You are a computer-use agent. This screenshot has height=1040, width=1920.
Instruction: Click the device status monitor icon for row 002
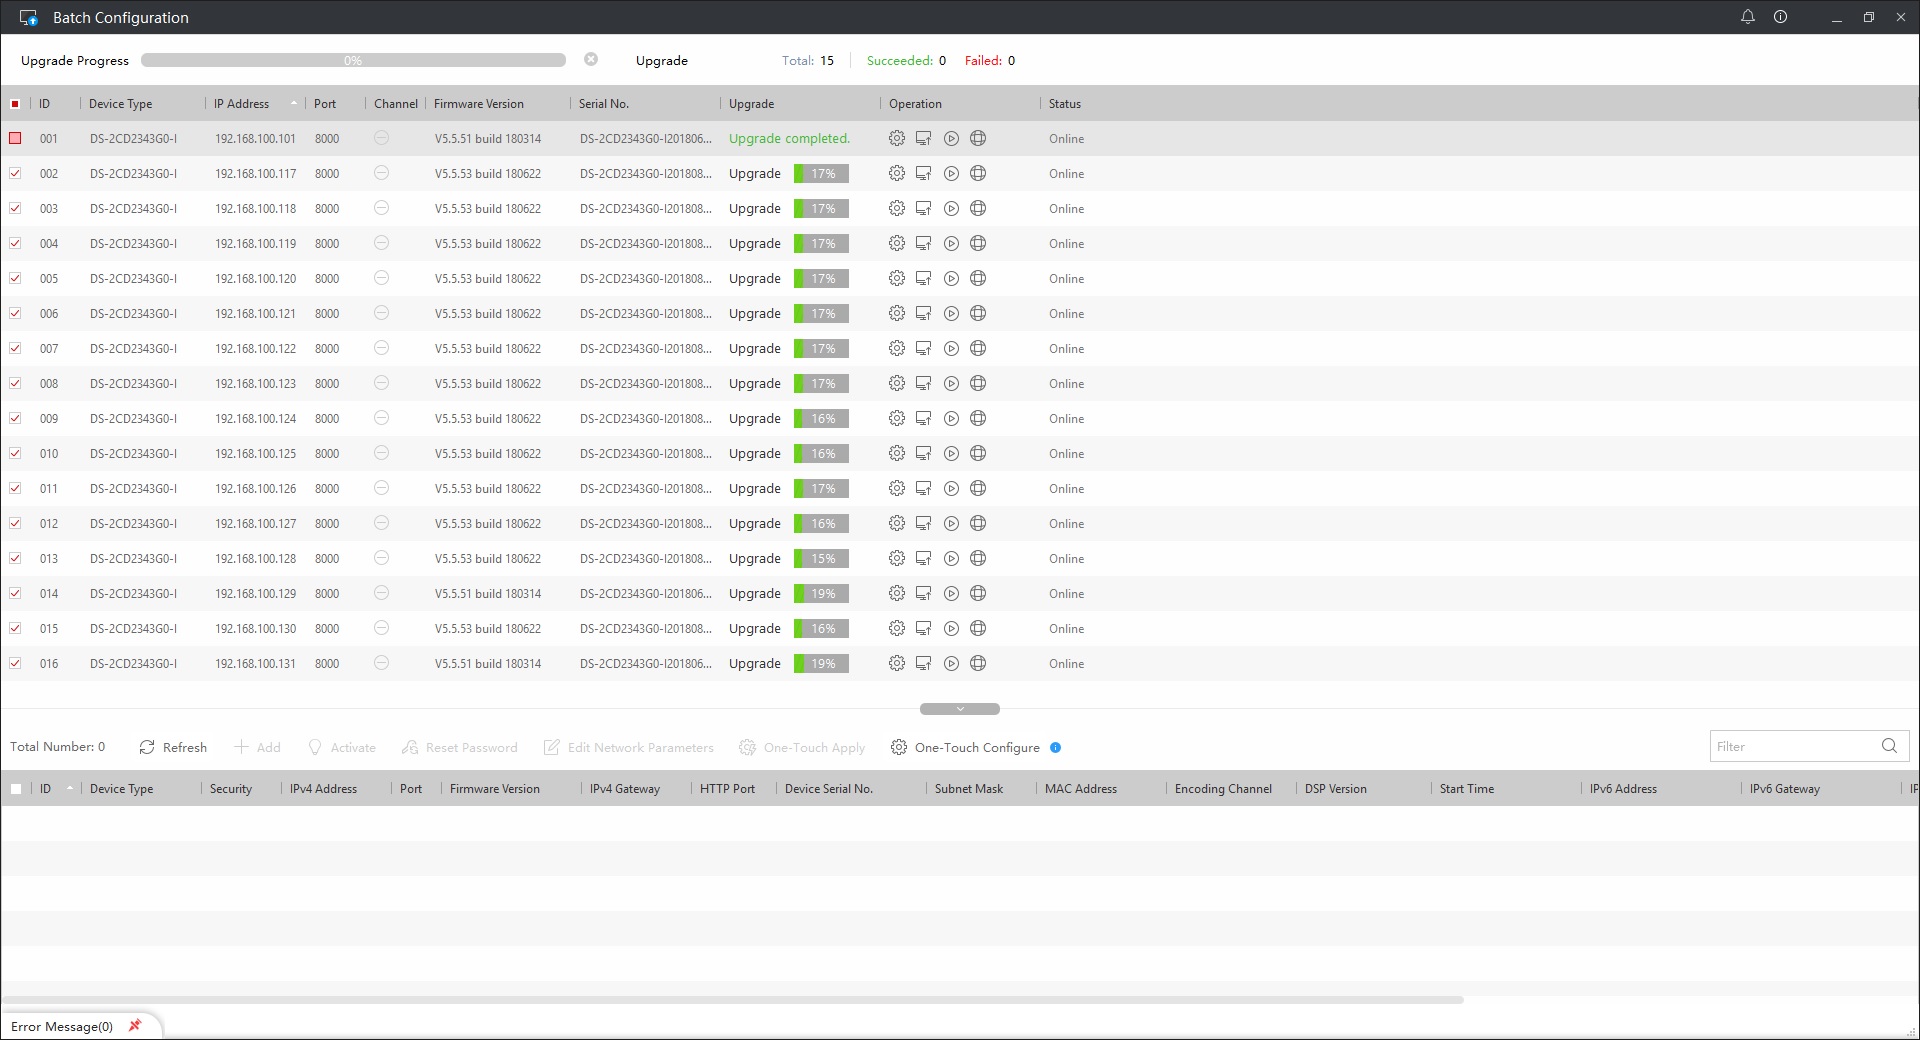tap(923, 173)
